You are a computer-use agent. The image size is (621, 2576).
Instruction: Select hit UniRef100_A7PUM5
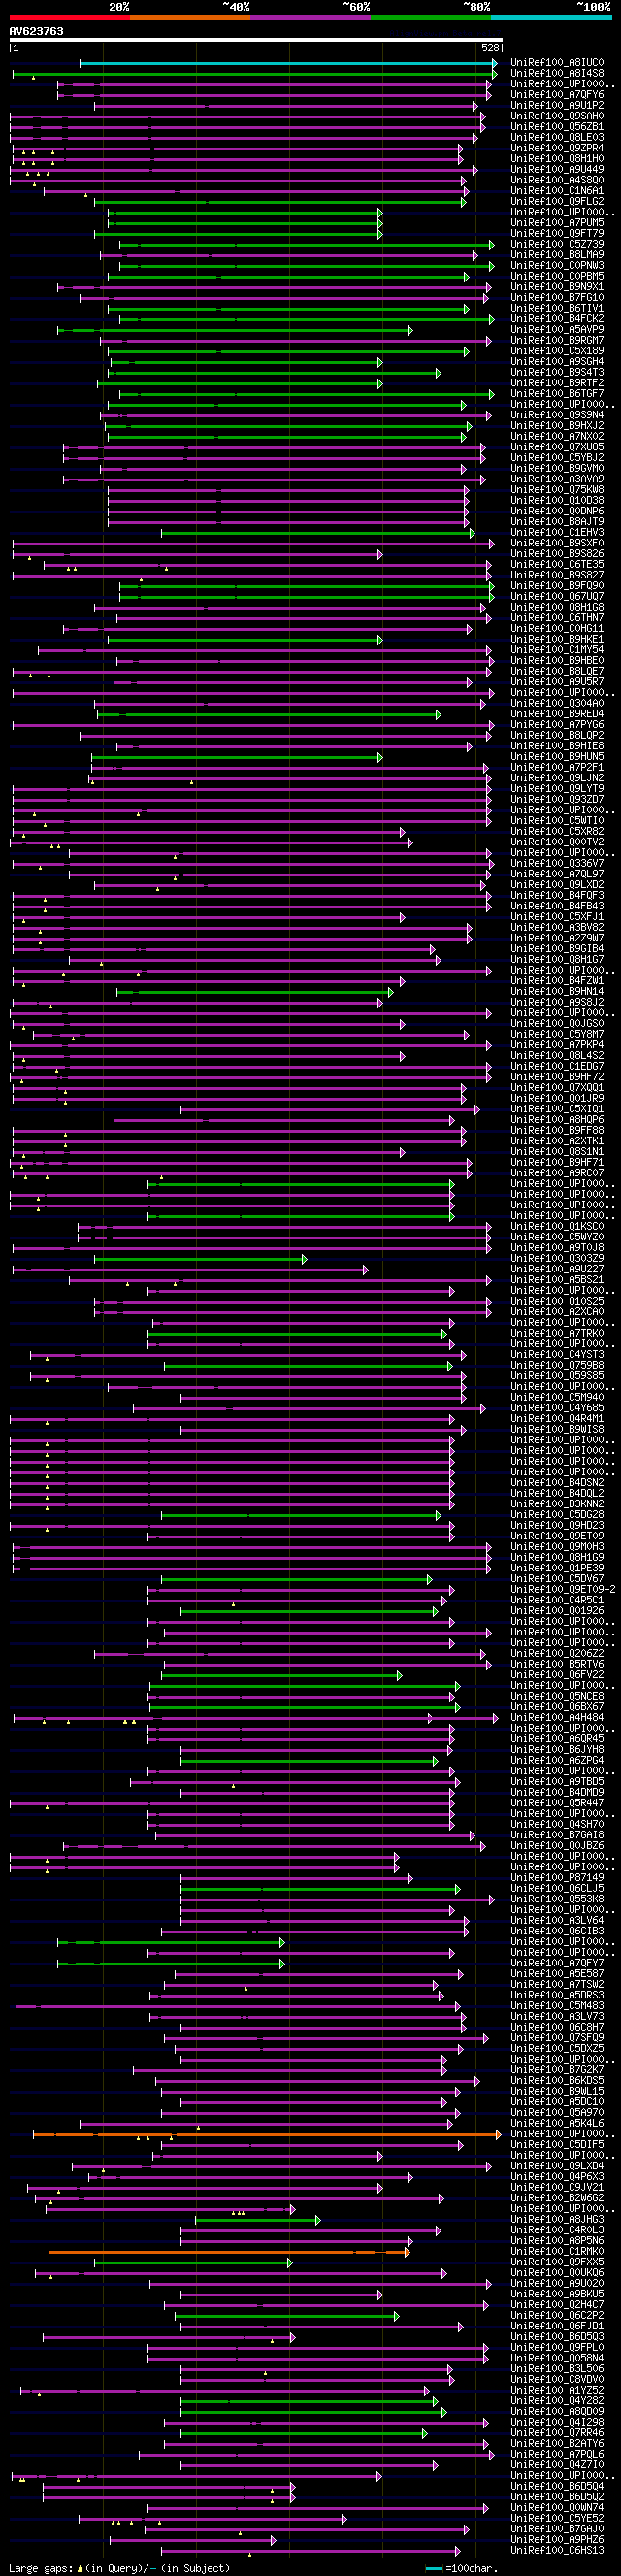(557, 223)
